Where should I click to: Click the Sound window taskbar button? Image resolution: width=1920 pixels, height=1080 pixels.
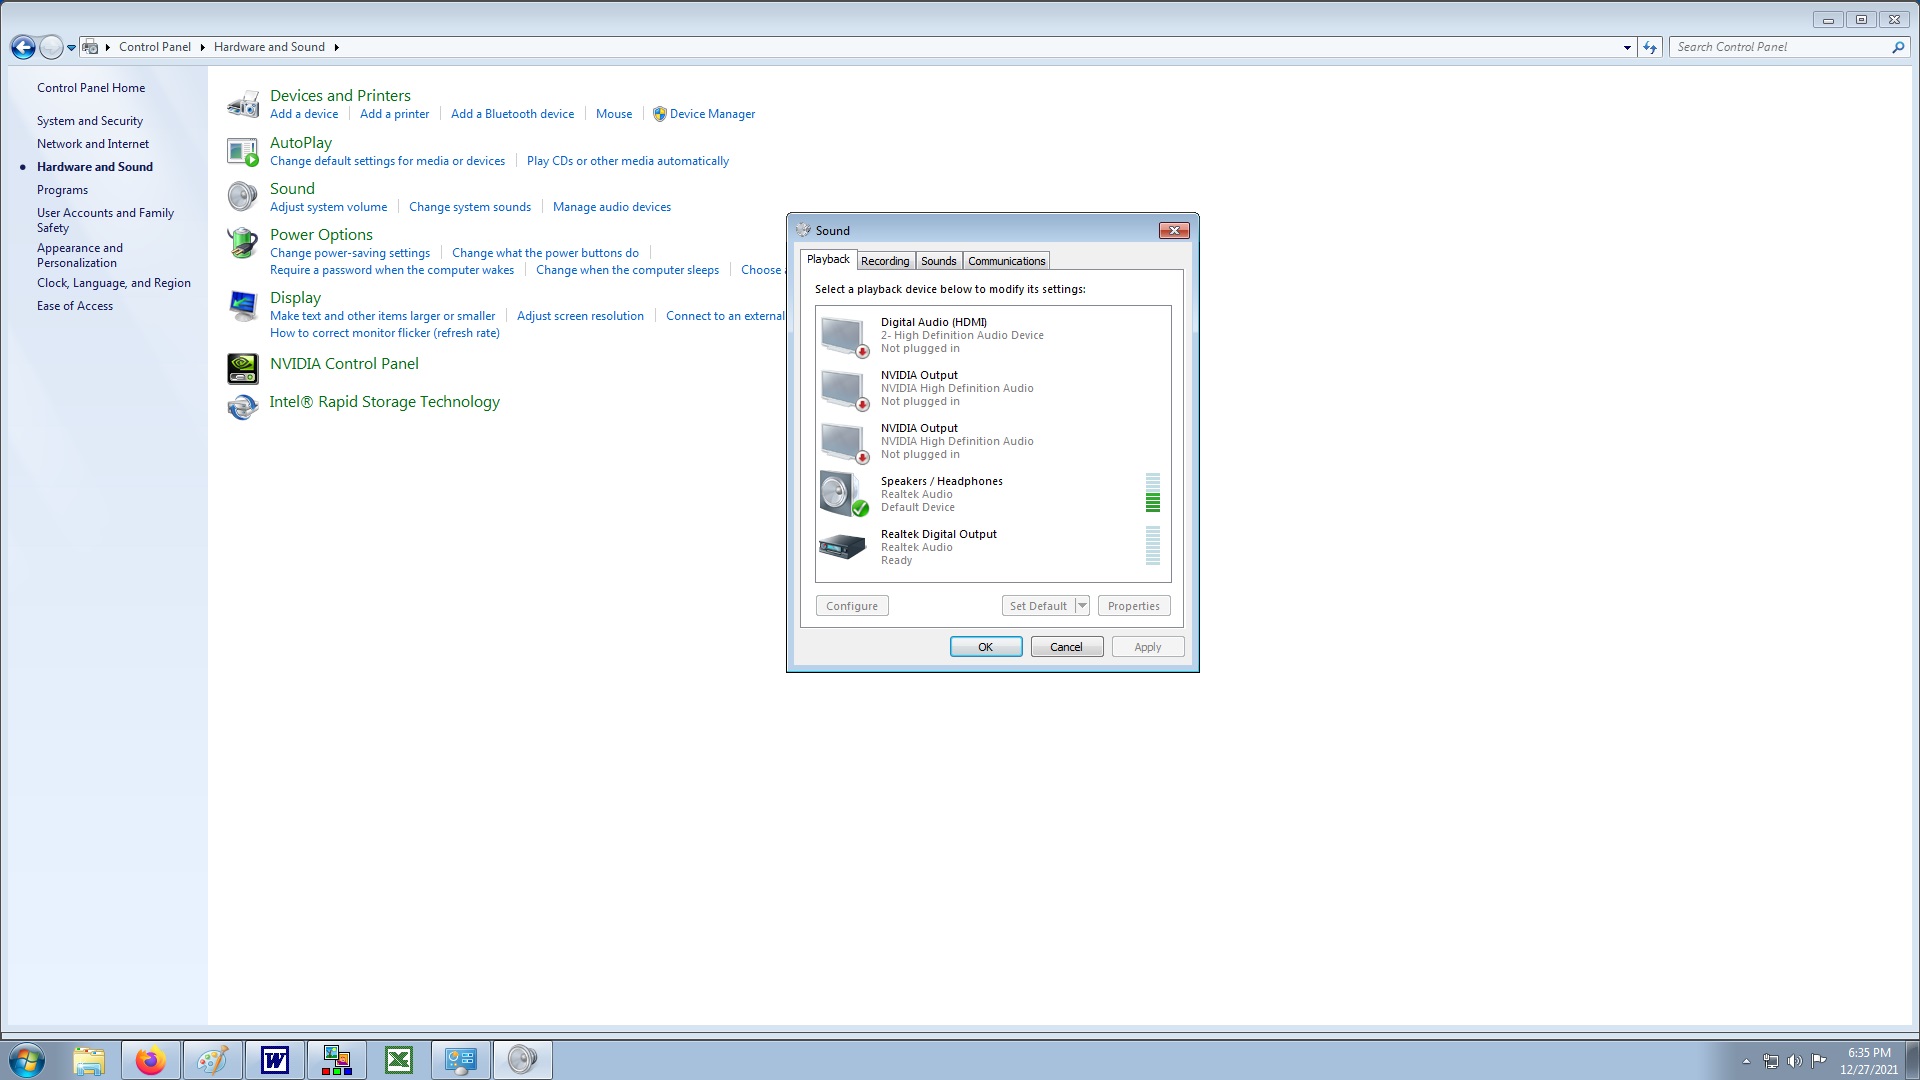click(523, 1060)
